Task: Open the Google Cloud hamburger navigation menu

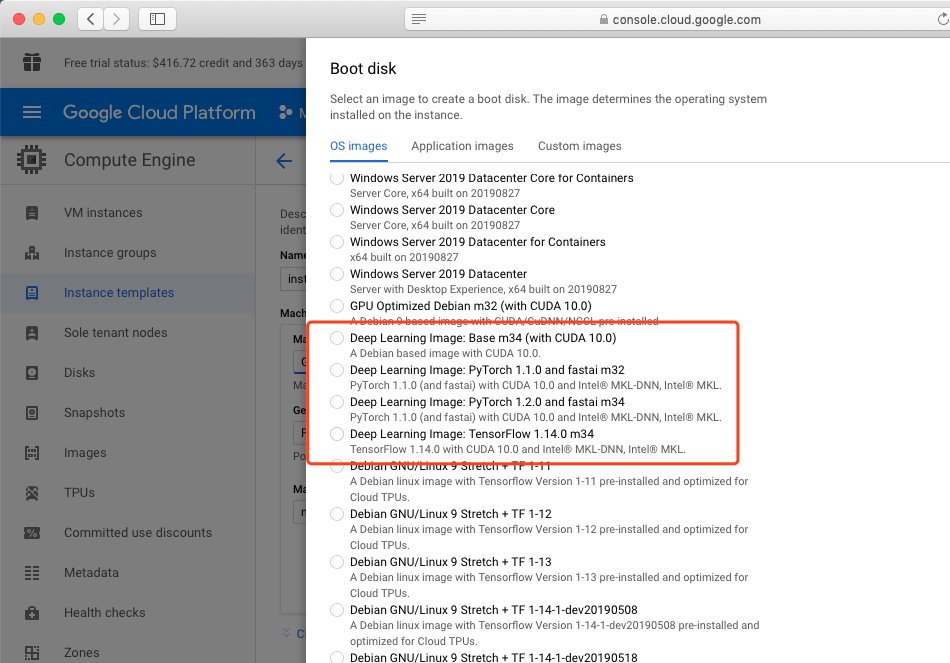Action: click(32, 112)
